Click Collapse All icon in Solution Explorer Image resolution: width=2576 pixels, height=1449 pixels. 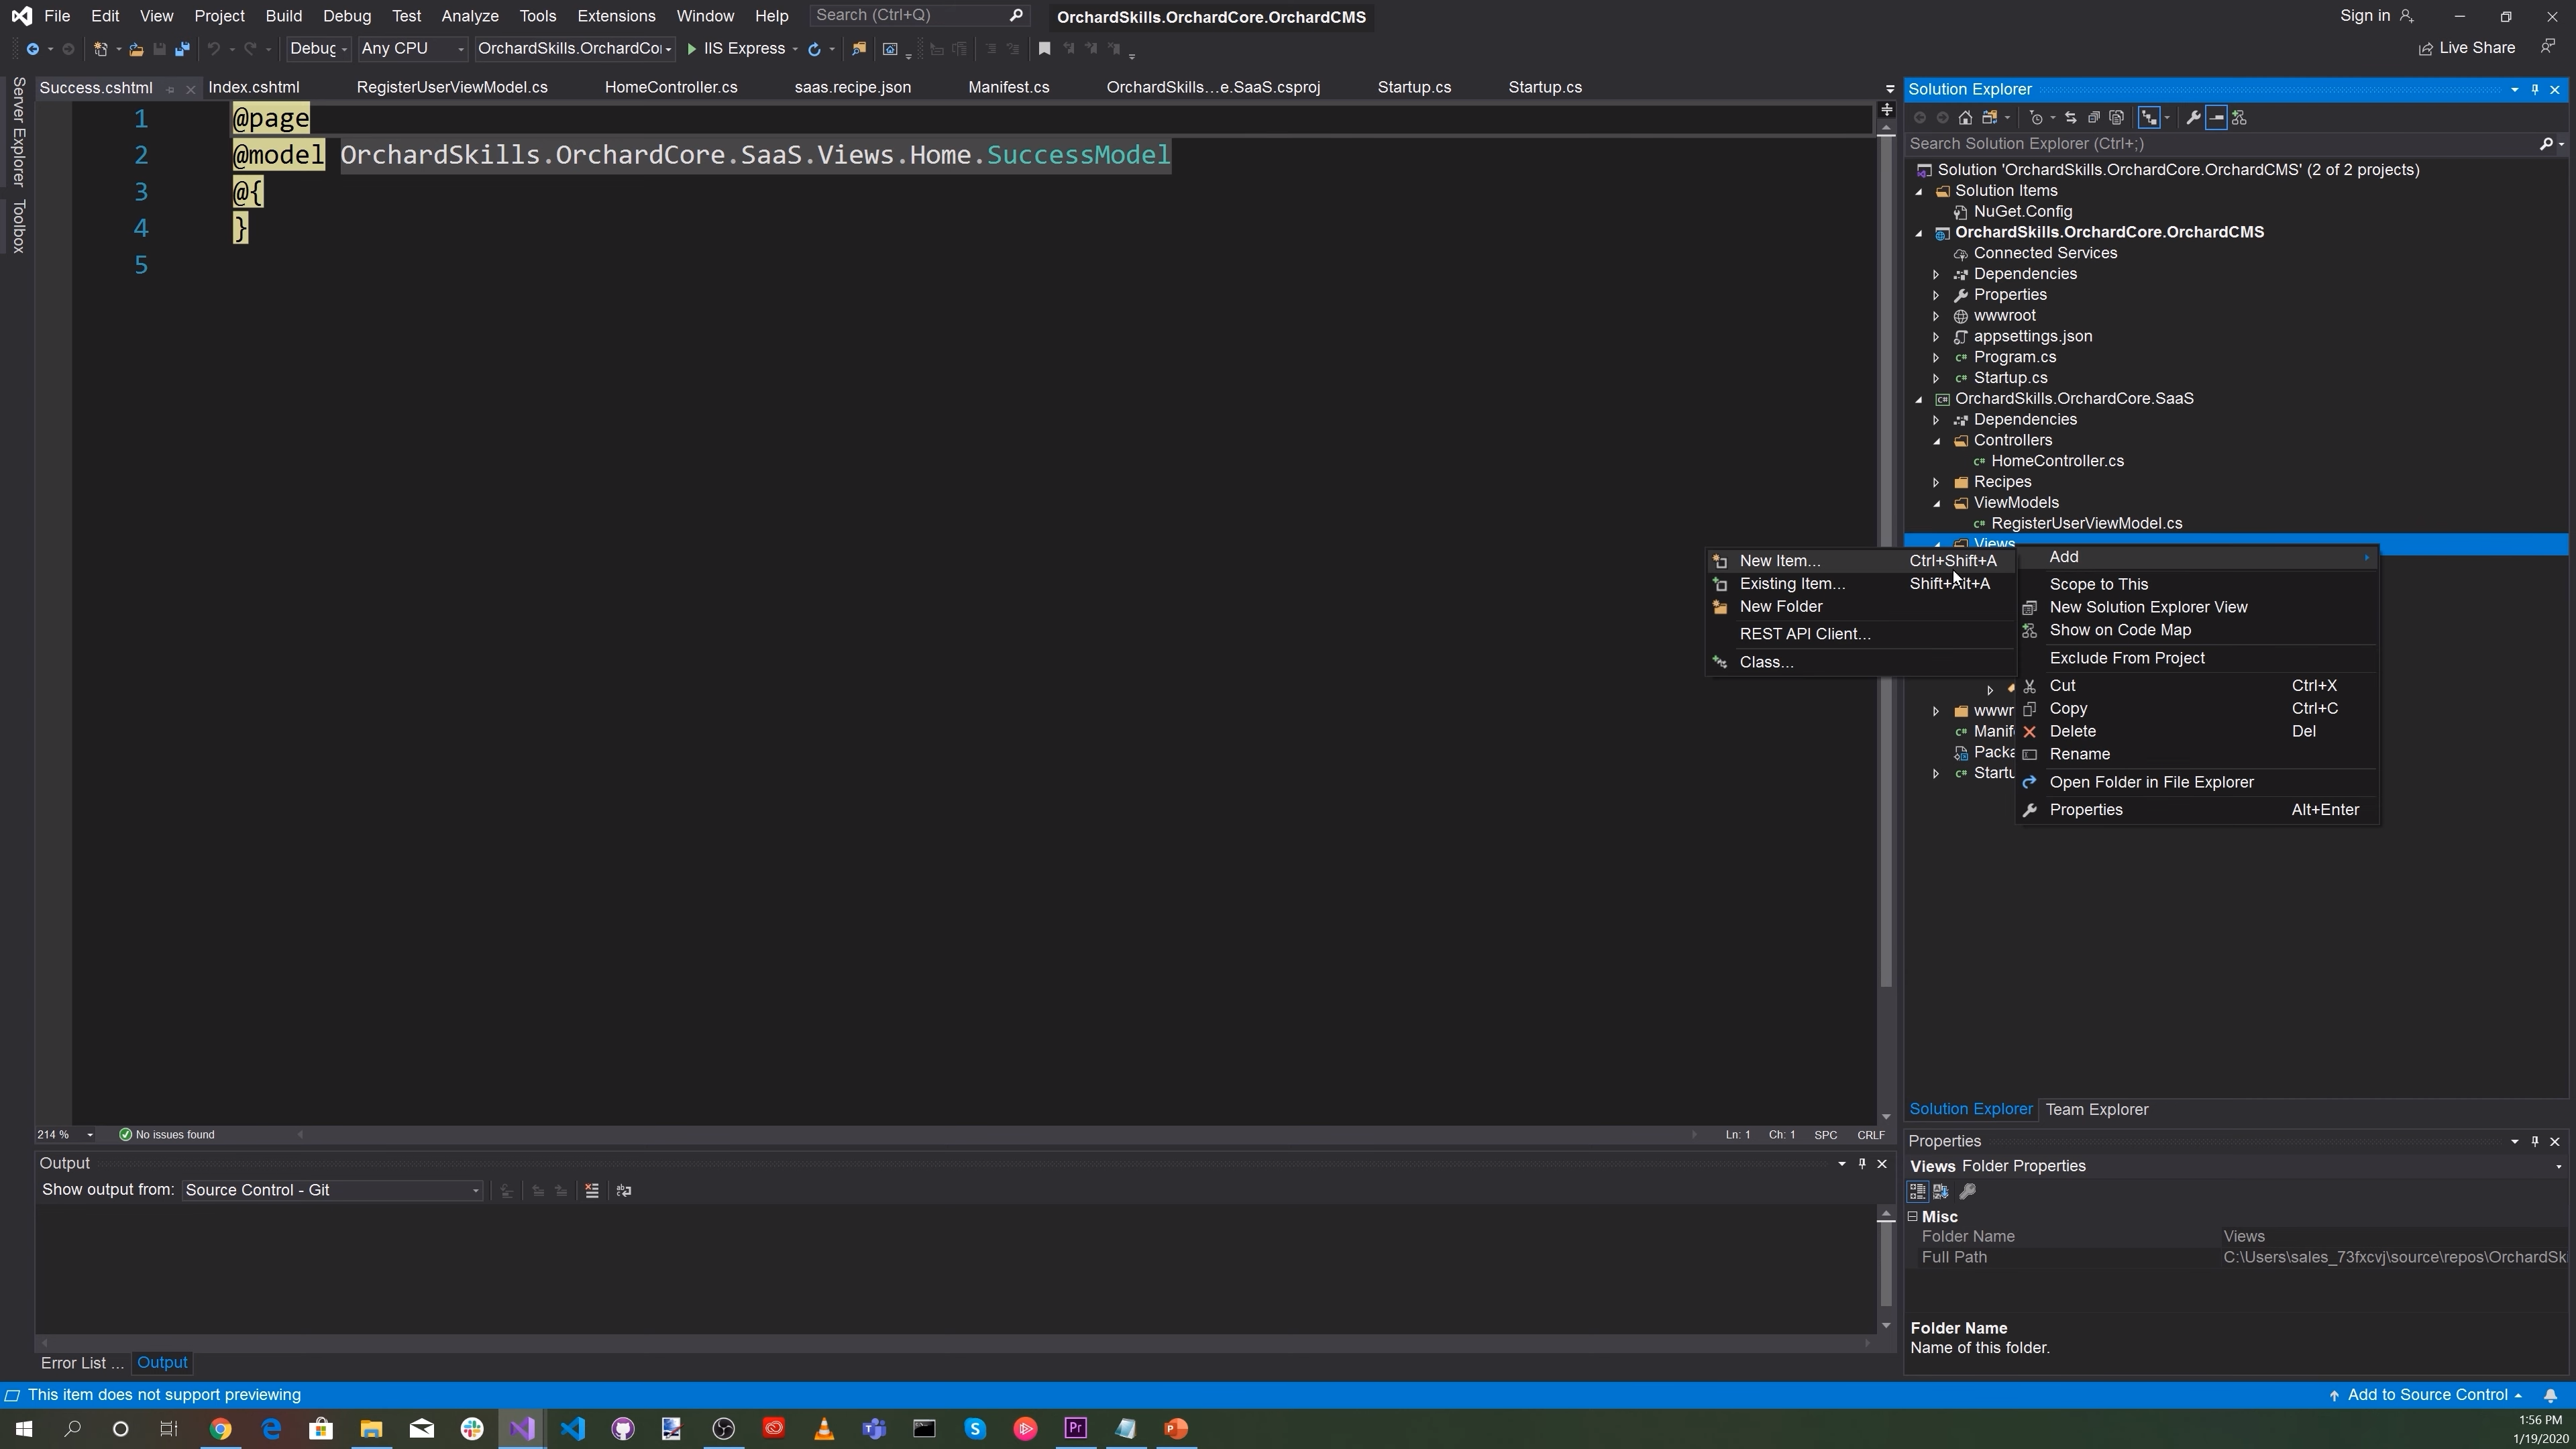2093,118
